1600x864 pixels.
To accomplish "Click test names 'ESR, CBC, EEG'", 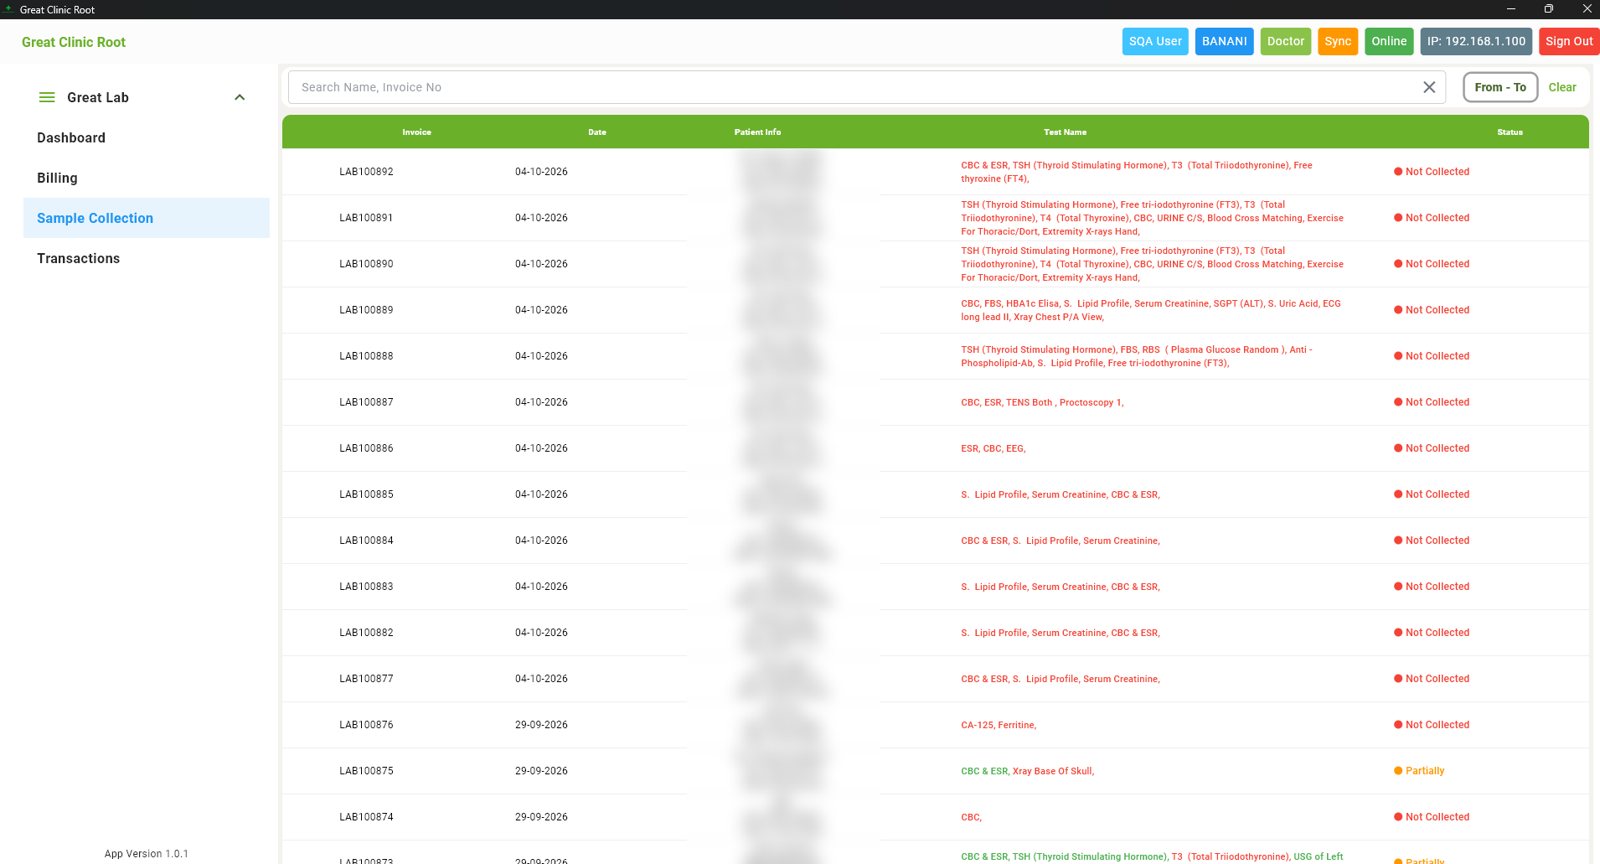I will pyautogui.click(x=993, y=449).
